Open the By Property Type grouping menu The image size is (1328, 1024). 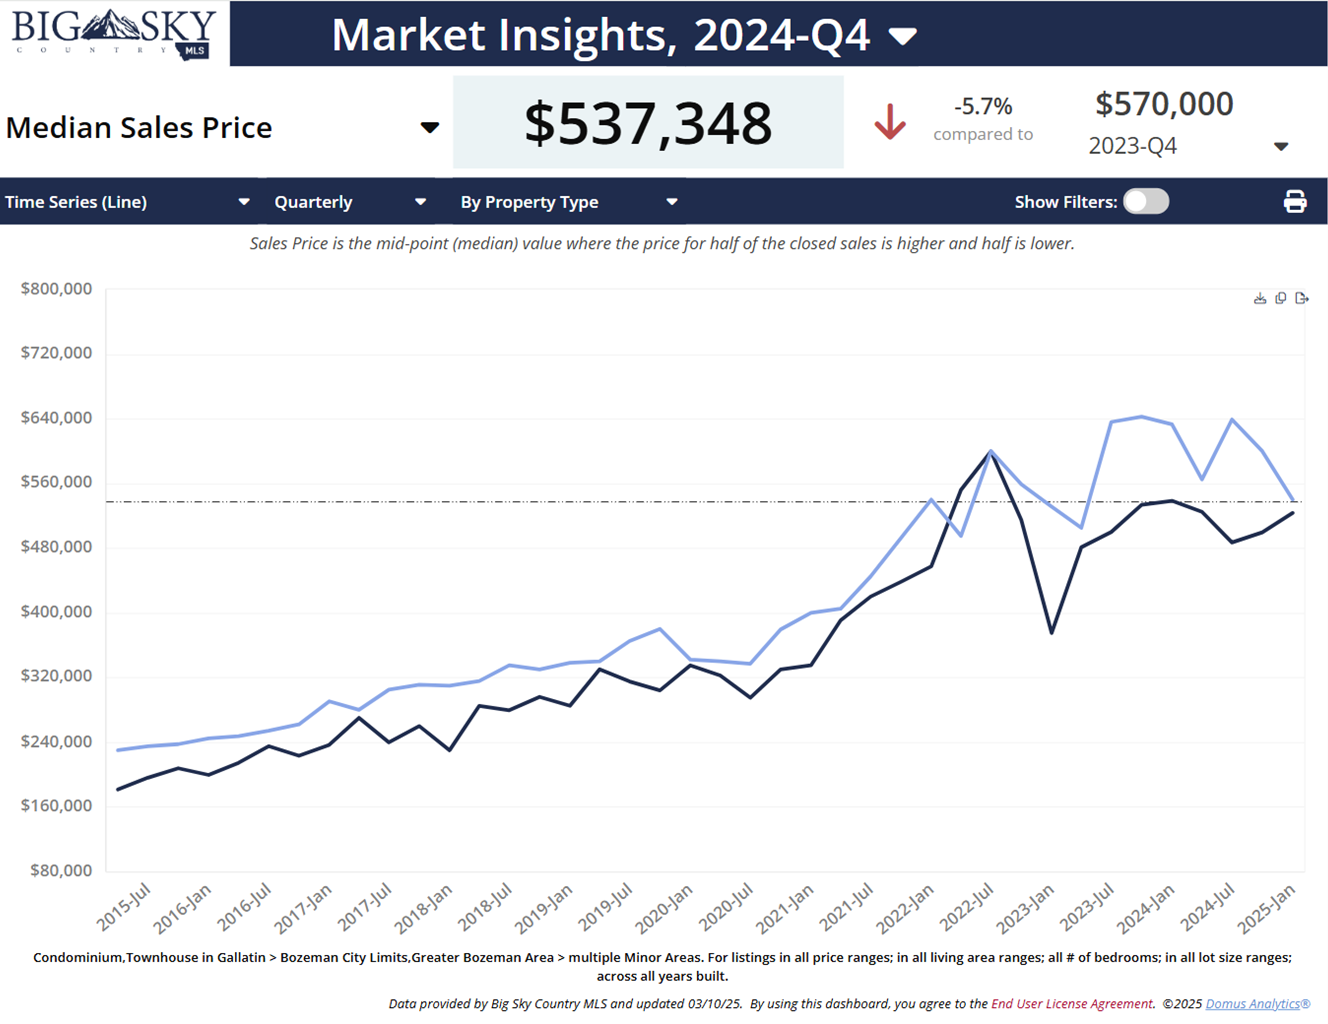(x=671, y=202)
